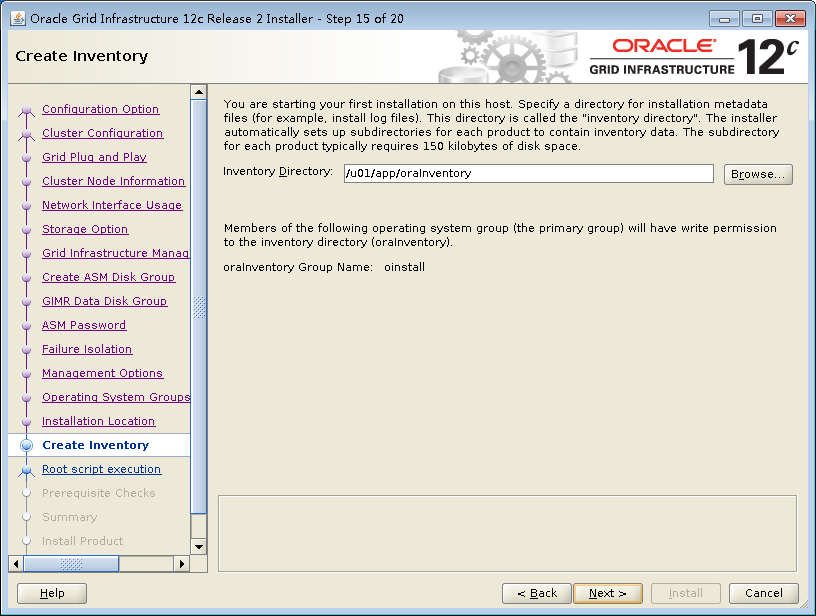Viewport: 816px width, 616px height.
Task: Click the Configuration Option step marker icon
Action: tap(26, 110)
